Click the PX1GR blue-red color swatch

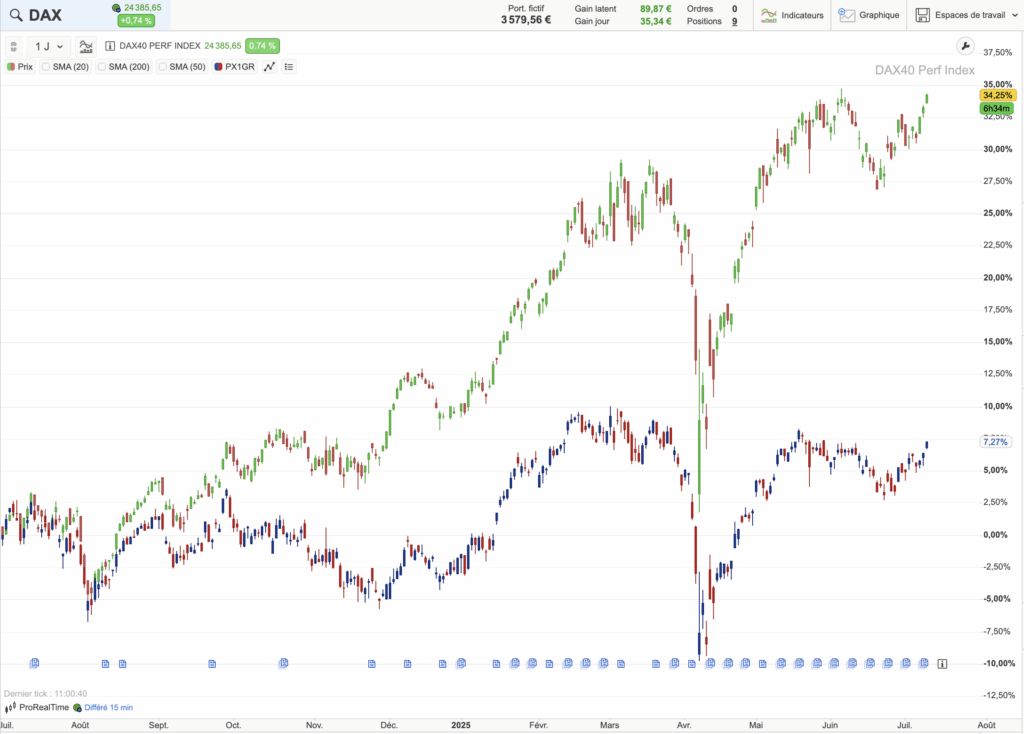[x=218, y=67]
